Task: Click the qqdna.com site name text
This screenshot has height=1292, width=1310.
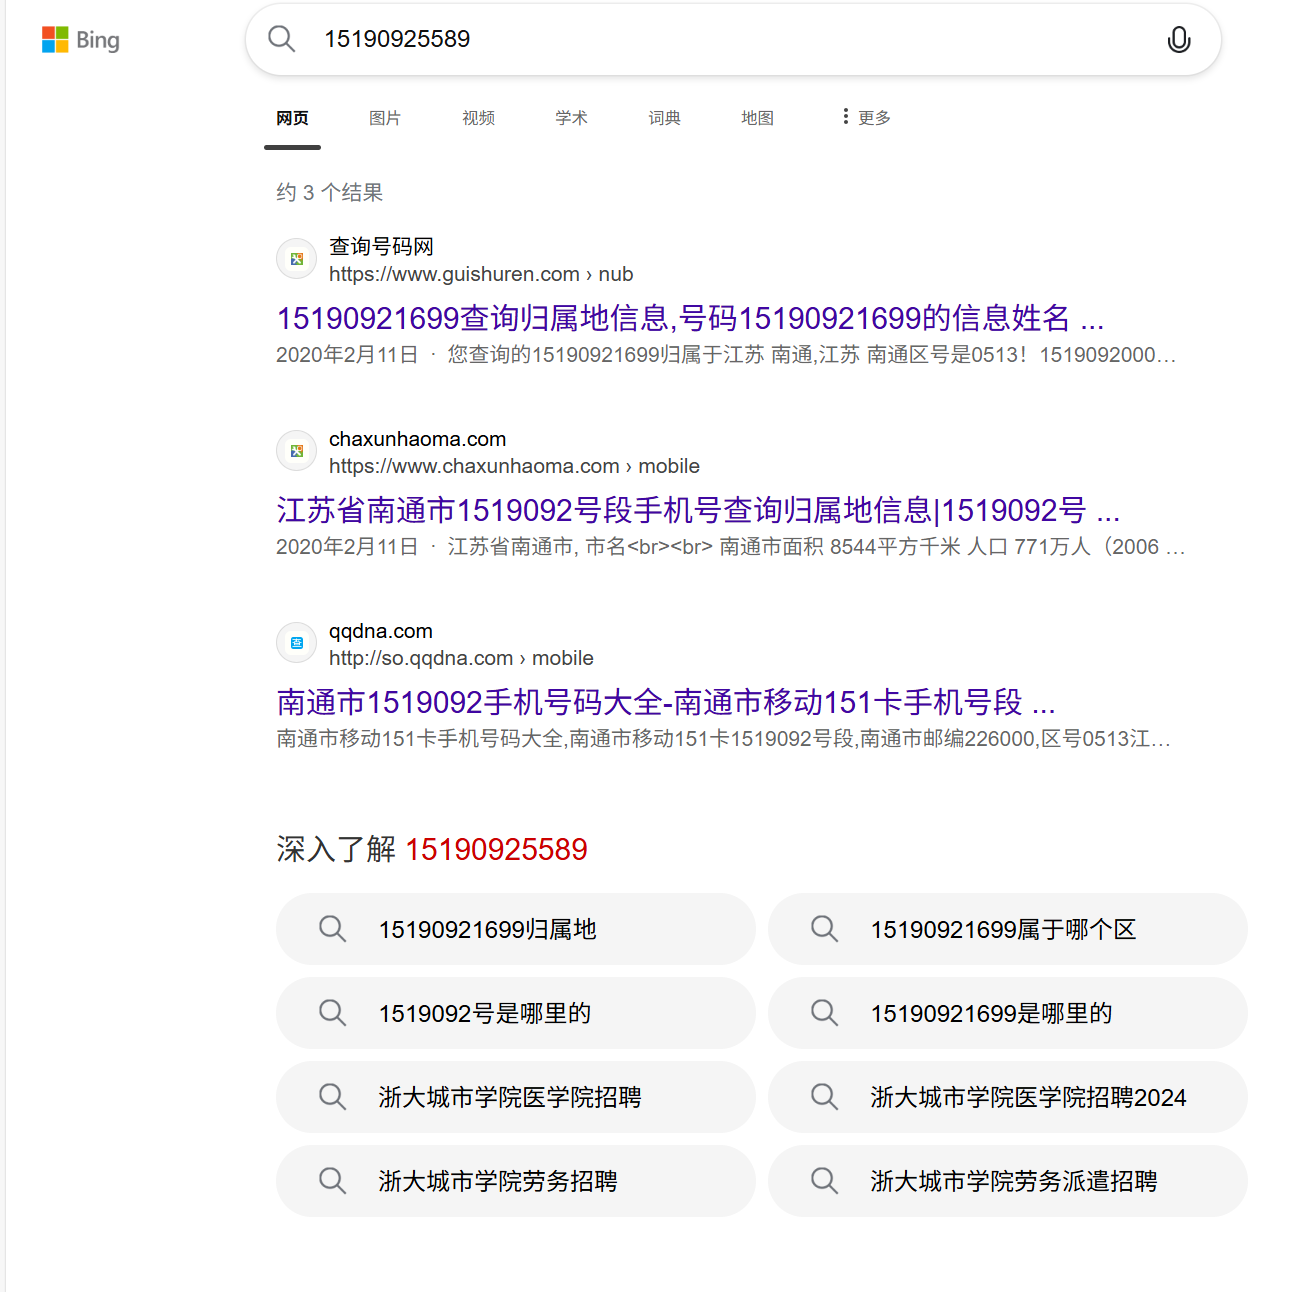Action: [x=381, y=631]
